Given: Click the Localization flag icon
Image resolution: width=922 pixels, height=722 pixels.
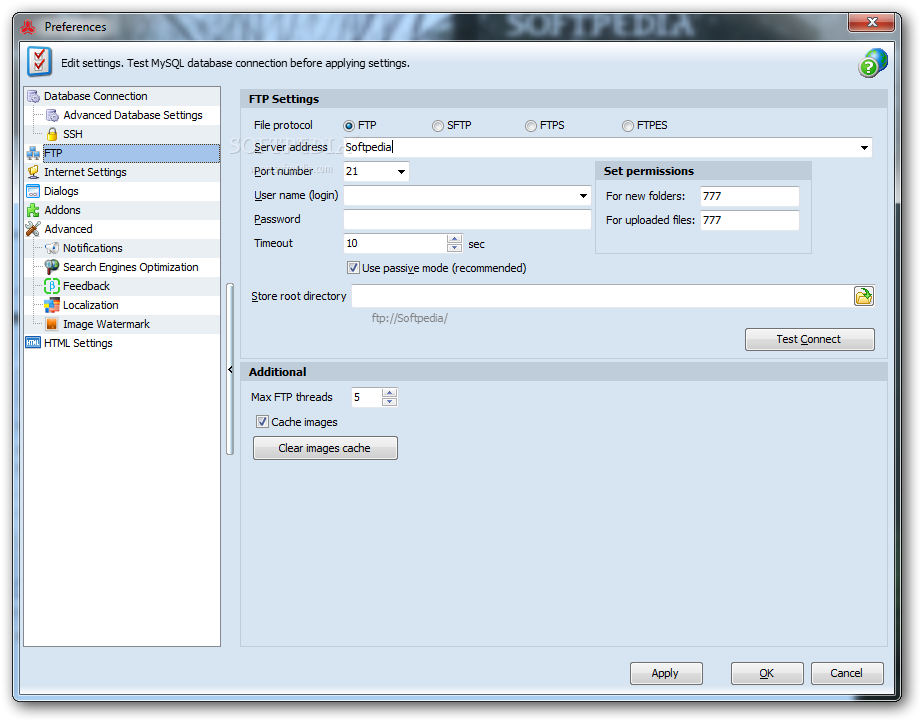Looking at the screenshot, I should [x=52, y=305].
